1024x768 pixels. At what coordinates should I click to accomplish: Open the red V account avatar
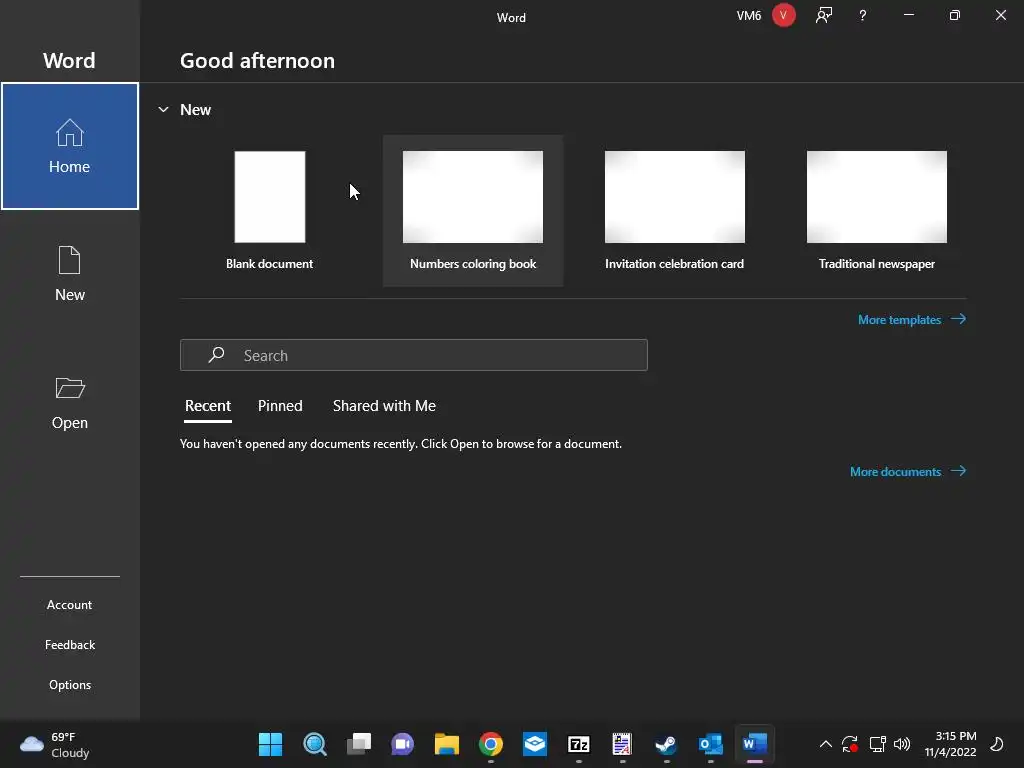784,15
